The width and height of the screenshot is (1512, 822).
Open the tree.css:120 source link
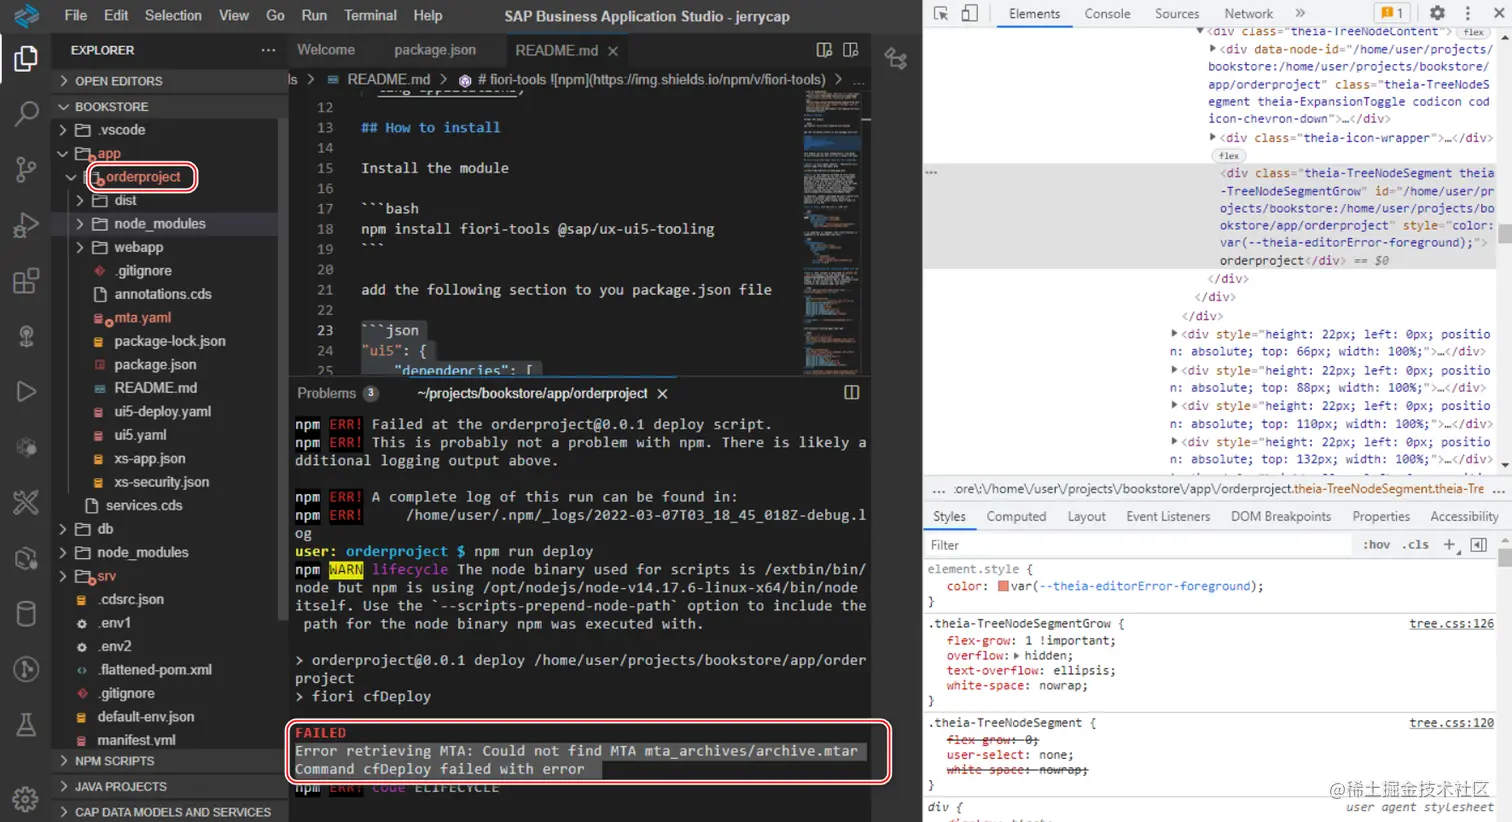pos(1451,723)
